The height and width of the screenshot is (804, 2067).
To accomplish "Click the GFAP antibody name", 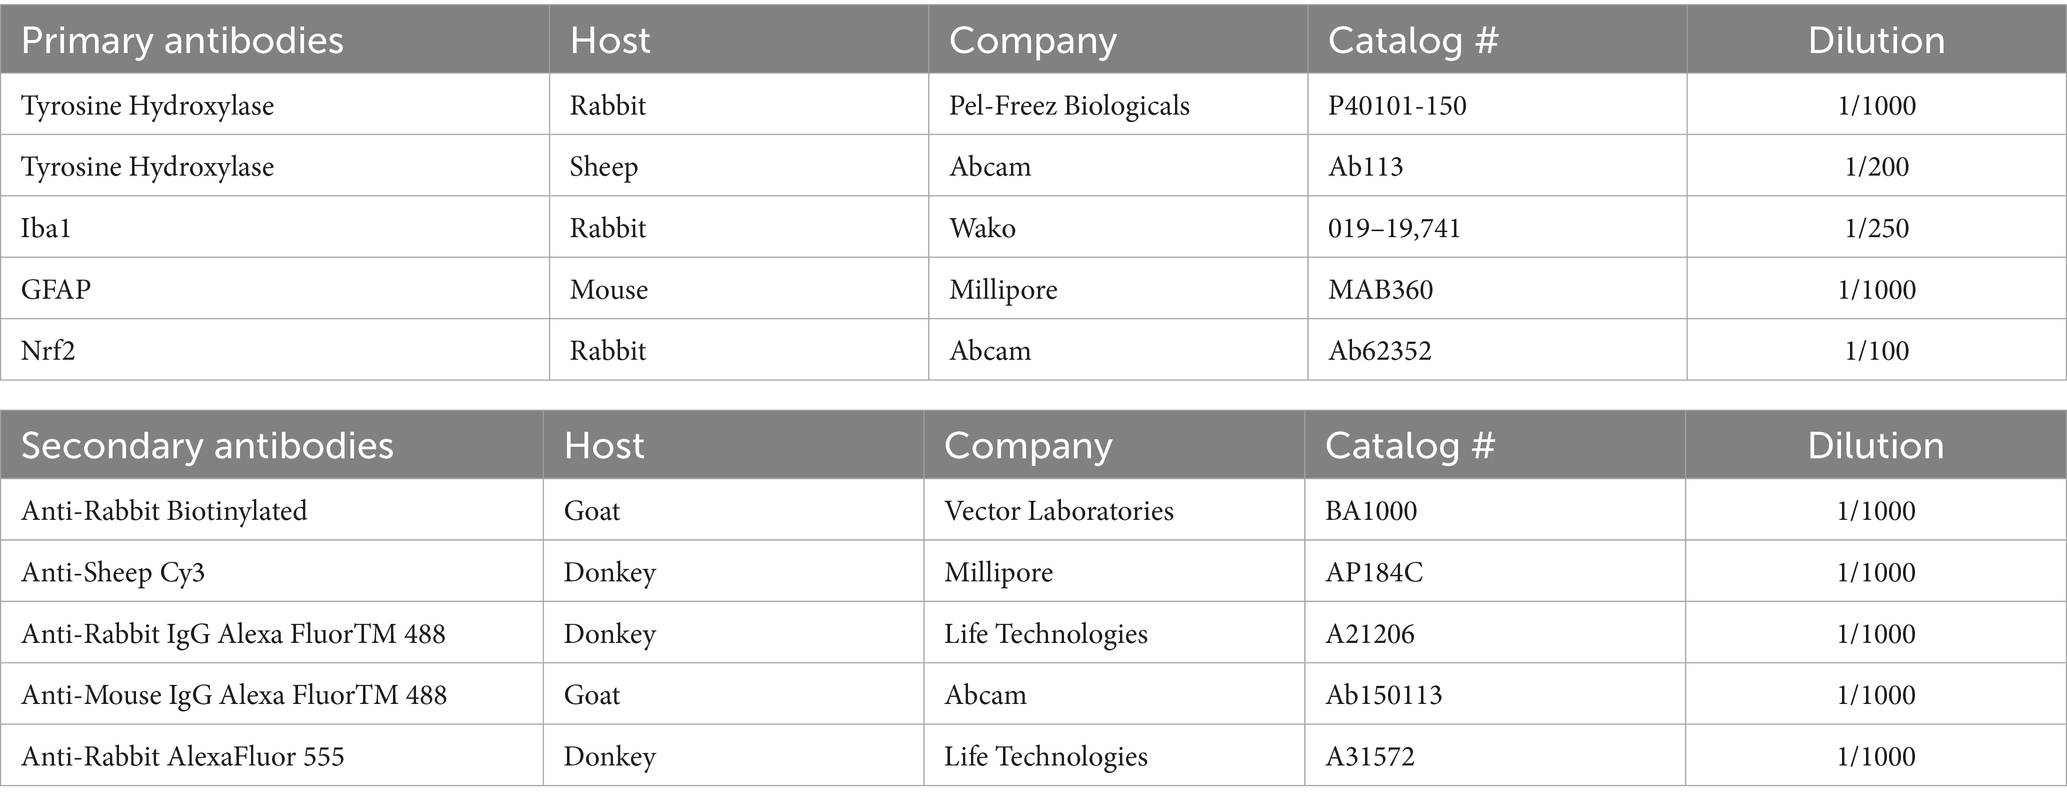I will (56, 290).
